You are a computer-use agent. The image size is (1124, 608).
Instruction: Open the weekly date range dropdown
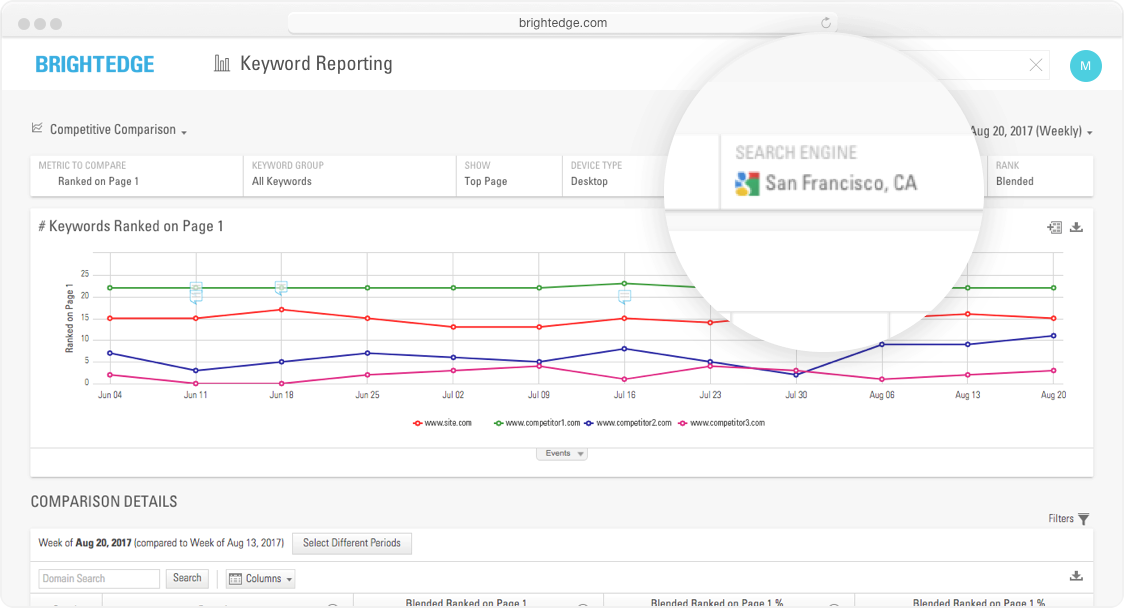1031,132
